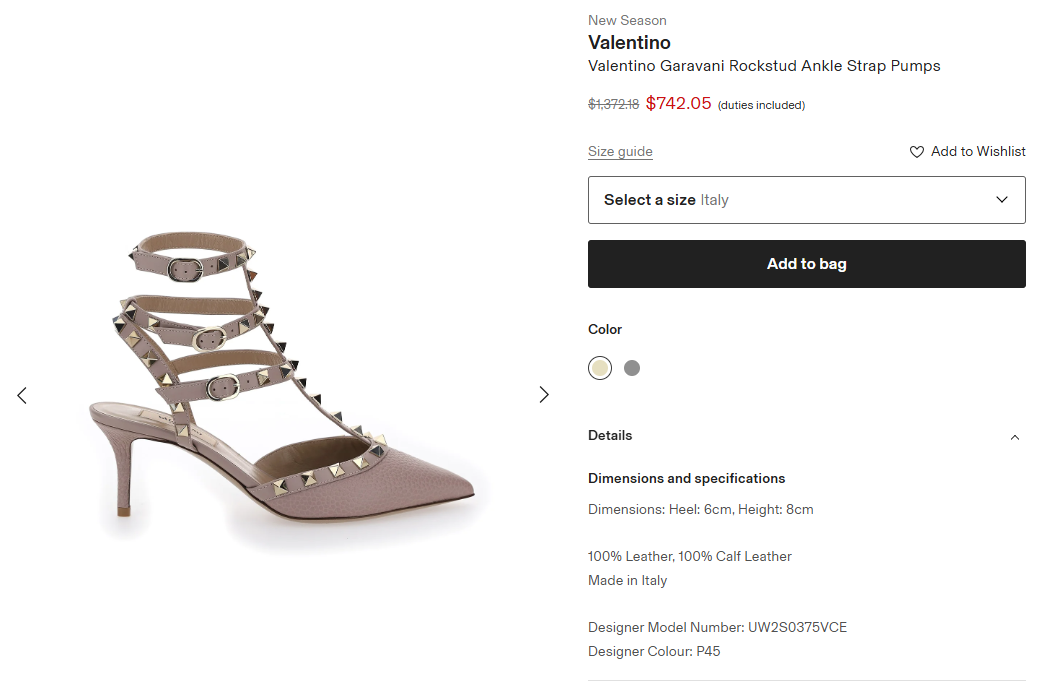This screenshot has height=690, width=1042.
Task: Click the New Season label
Action: 627,20
